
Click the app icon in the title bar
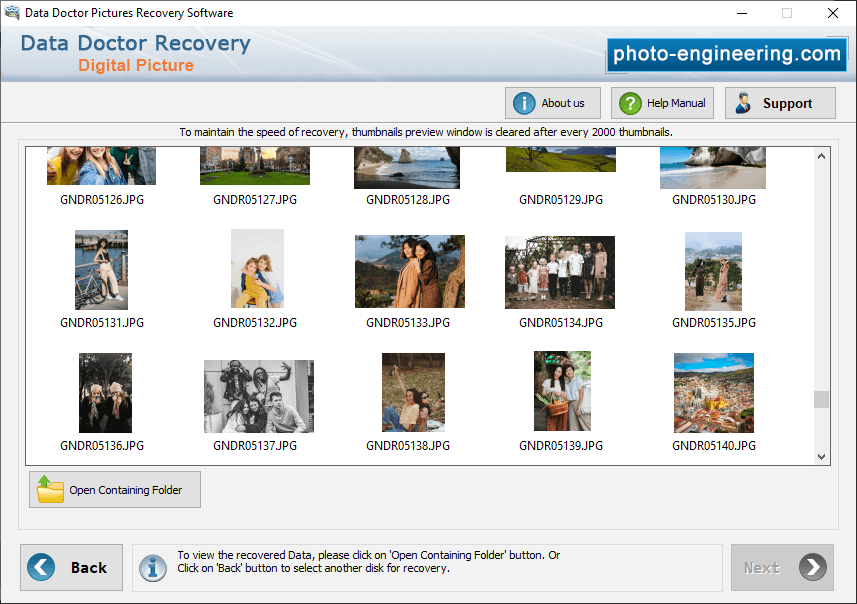click(x=12, y=12)
